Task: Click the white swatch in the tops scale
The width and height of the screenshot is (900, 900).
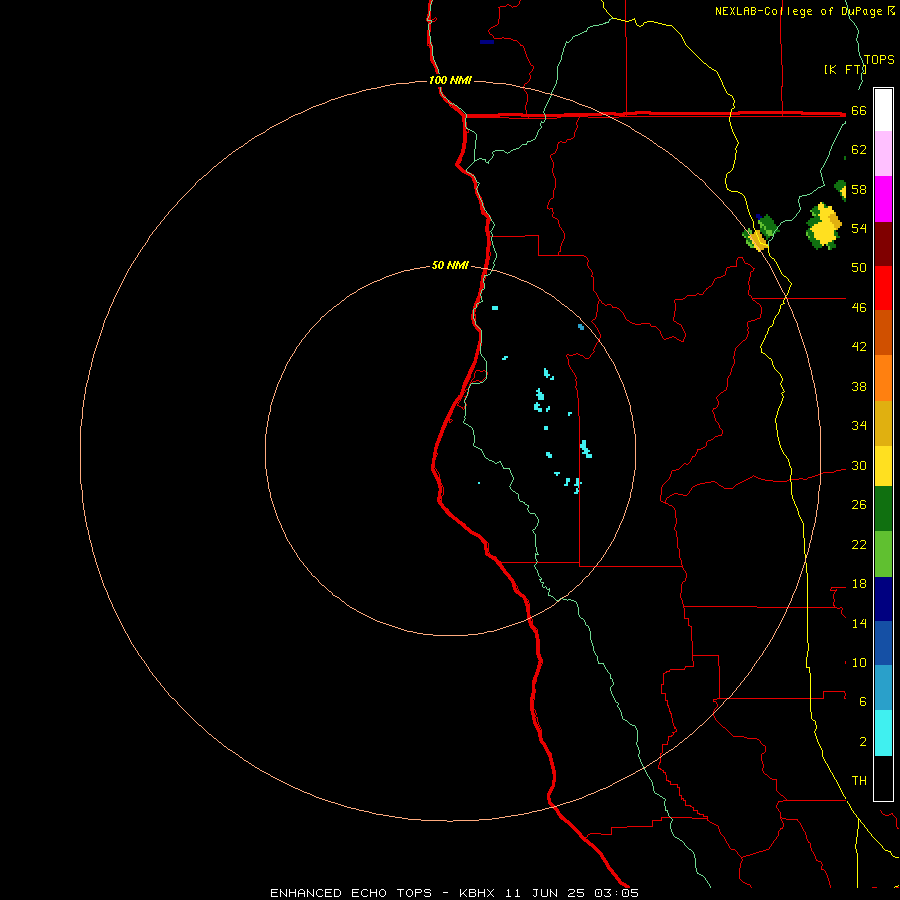Action: pyautogui.click(x=883, y=110)
